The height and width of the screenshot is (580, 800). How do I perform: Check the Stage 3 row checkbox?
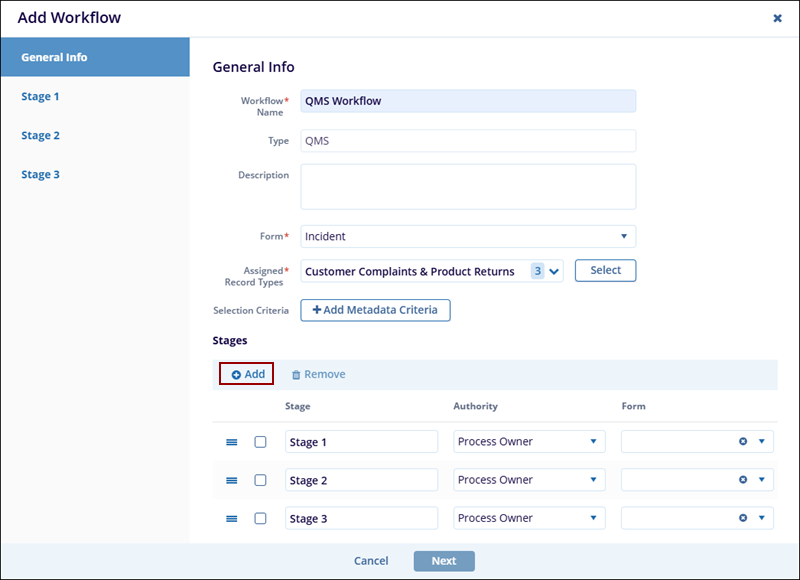point(261,519)
